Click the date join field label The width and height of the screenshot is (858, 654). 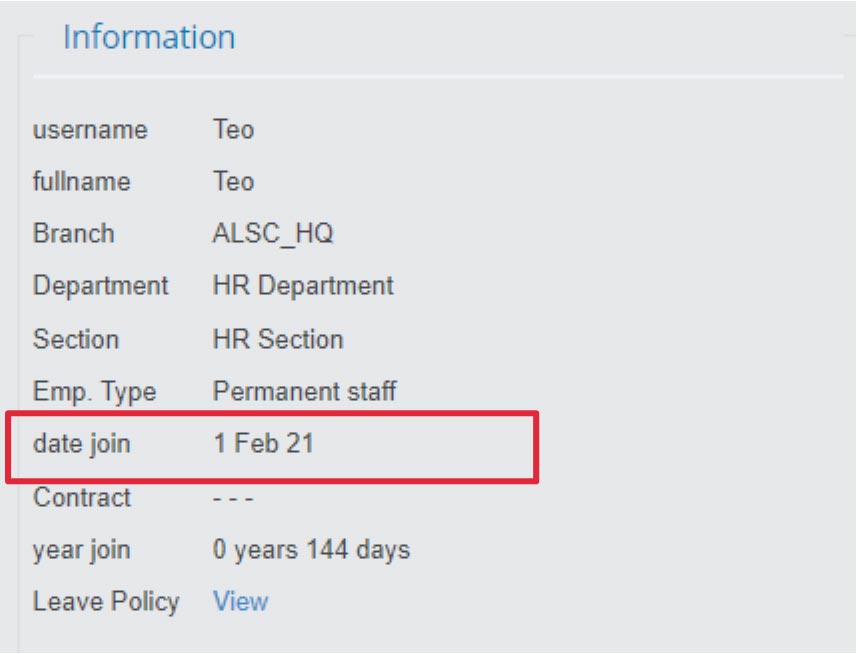(82, 444)
